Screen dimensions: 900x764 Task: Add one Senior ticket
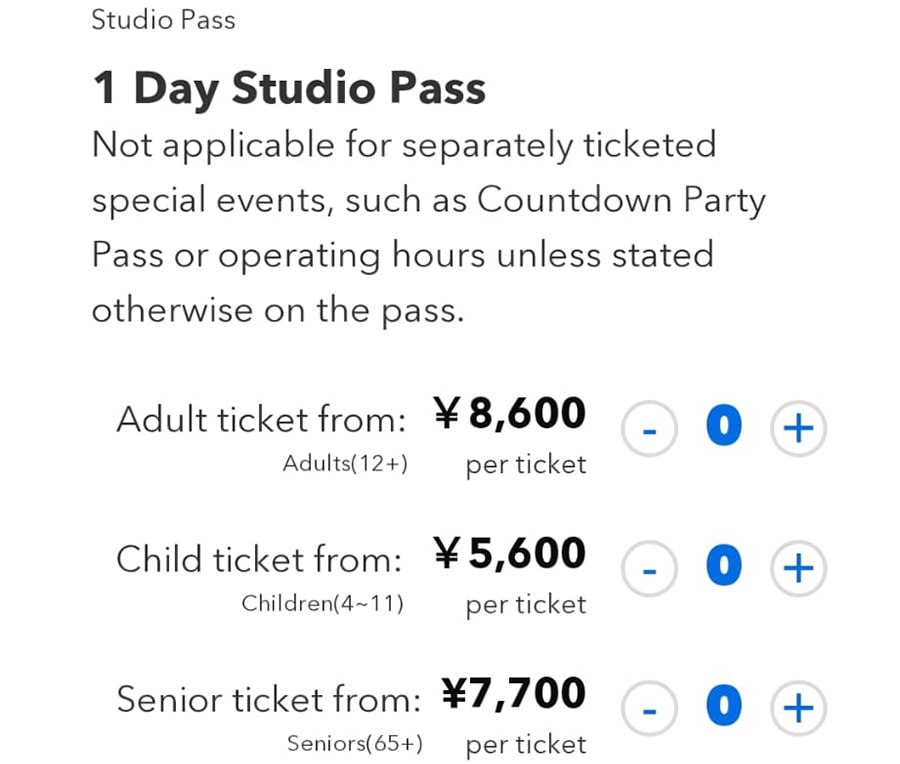click(x=798, y=708)
